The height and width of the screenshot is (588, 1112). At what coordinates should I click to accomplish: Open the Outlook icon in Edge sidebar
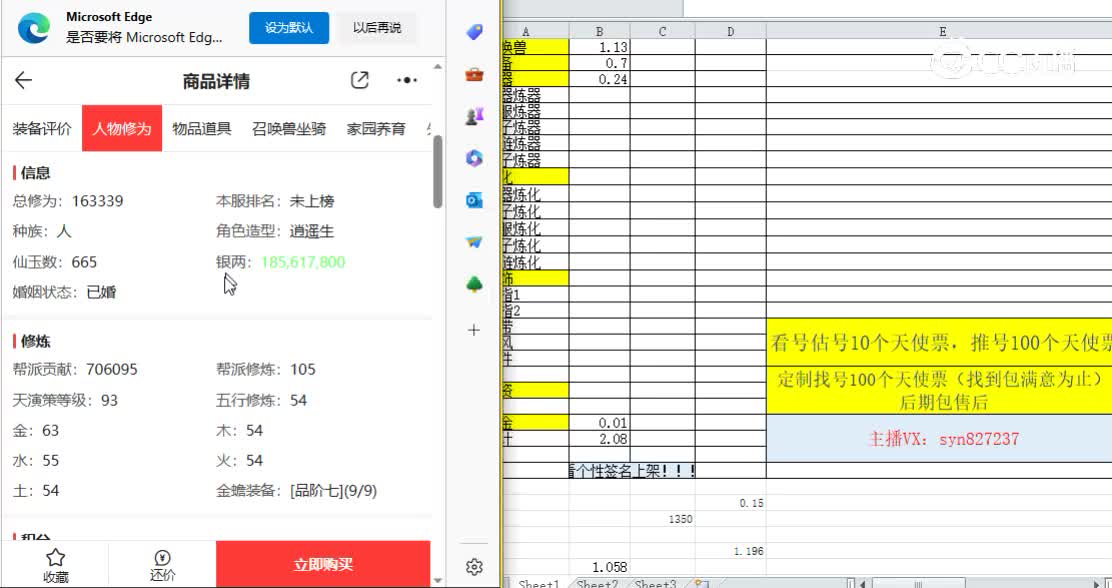(x=473, y=199)
